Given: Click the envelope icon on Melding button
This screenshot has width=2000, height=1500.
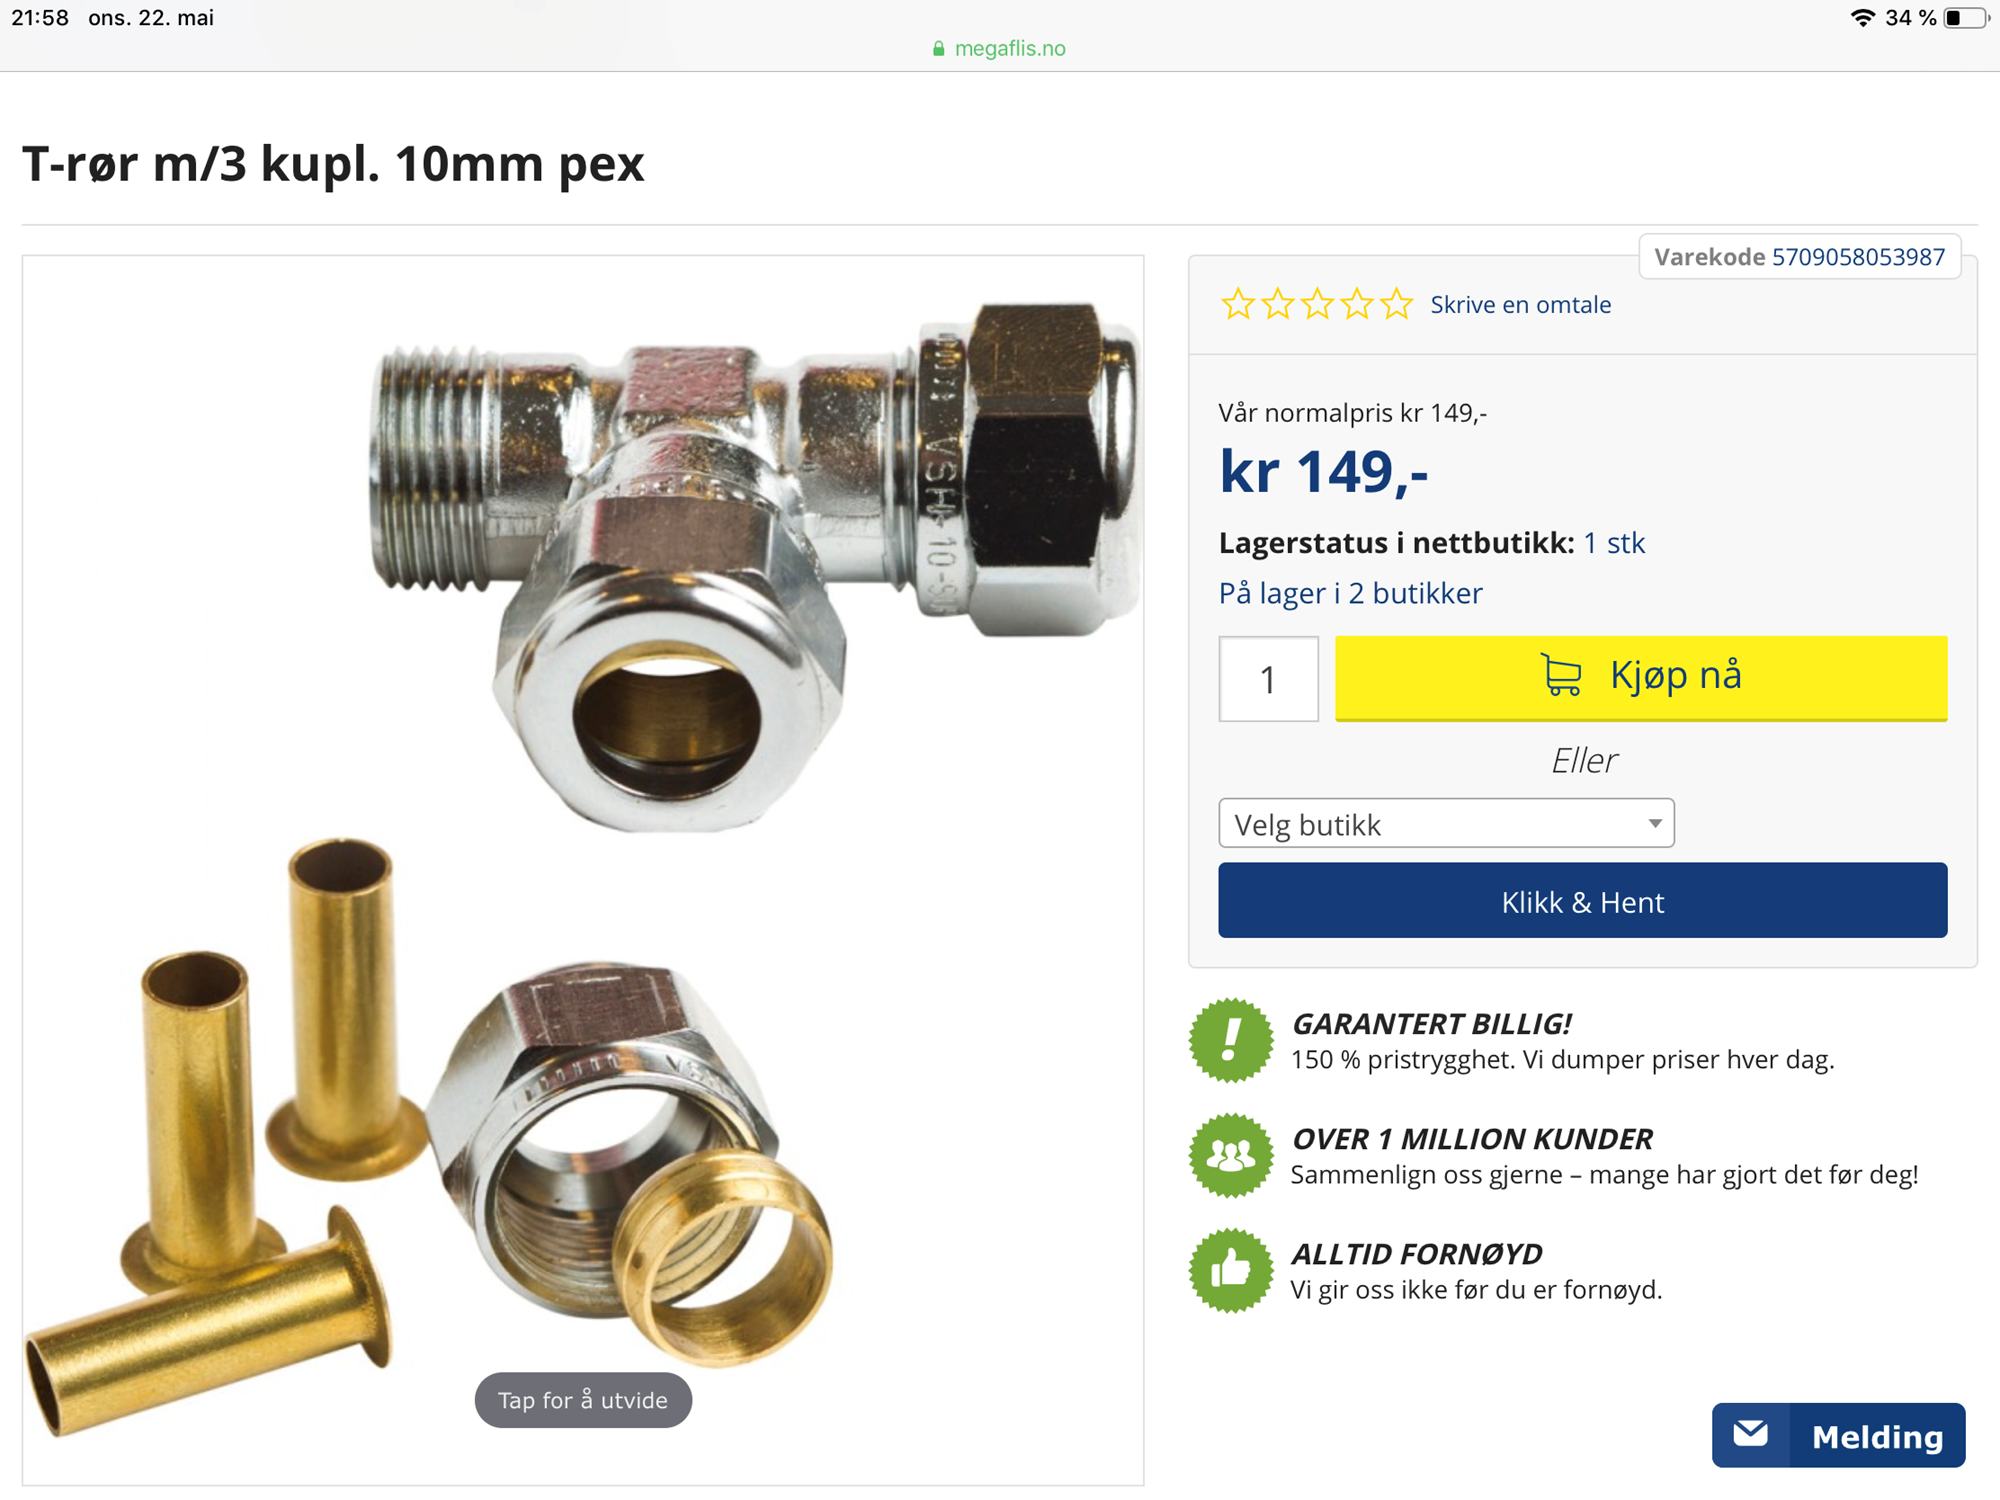Looking at the screenshot, I should point(1751,1434).
